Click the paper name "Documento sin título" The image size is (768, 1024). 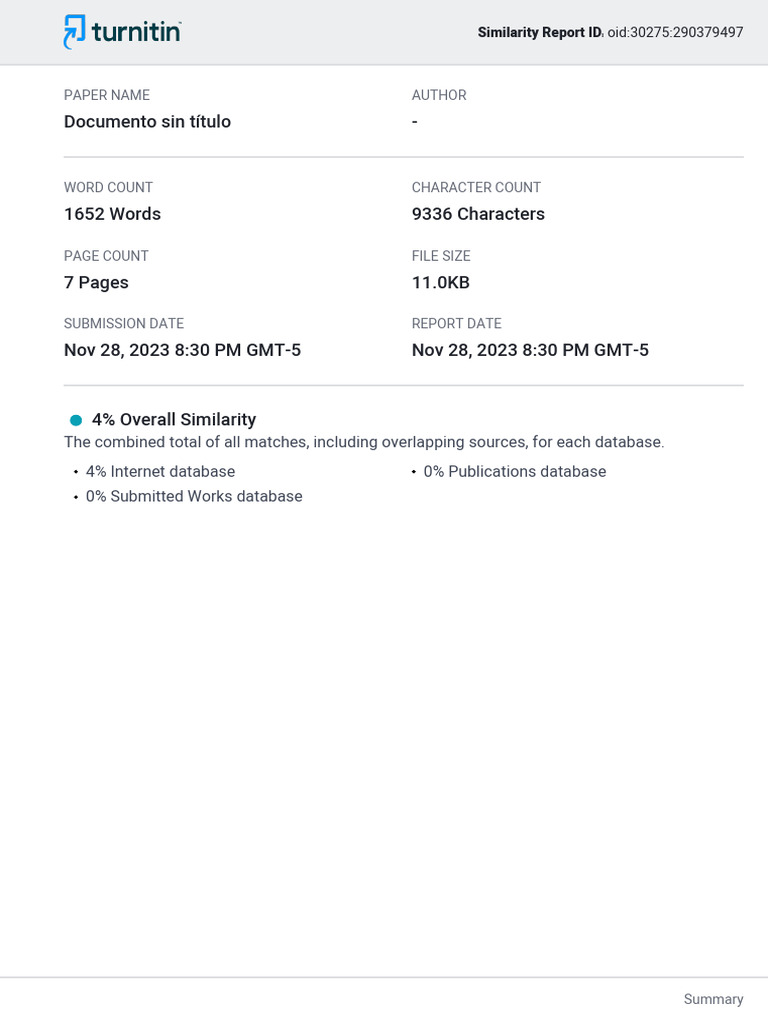coord(147,122)
